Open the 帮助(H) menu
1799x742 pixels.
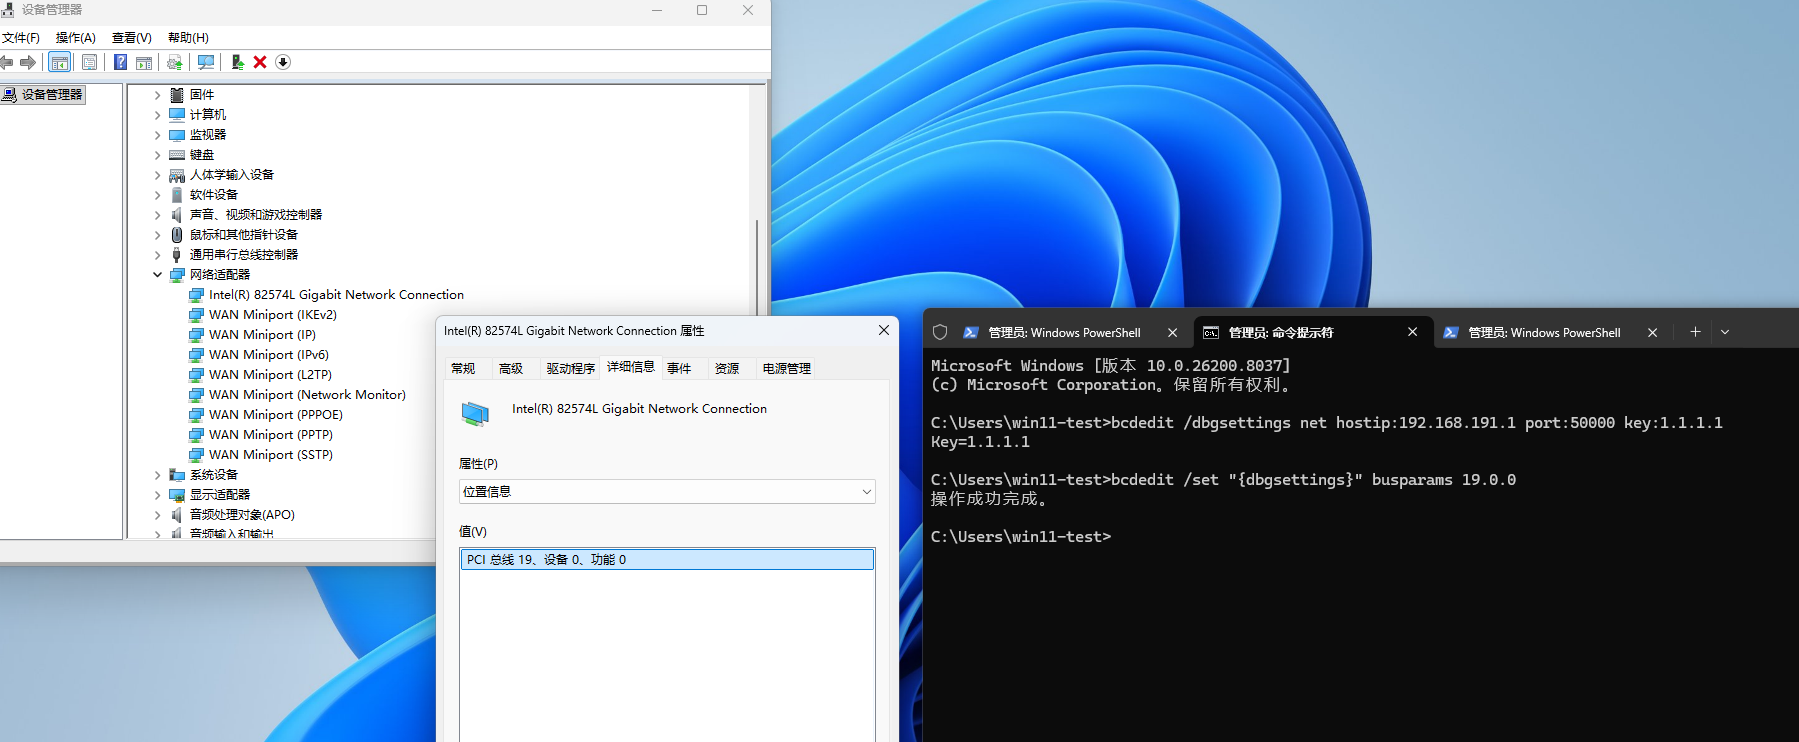[x=188, y=38]
